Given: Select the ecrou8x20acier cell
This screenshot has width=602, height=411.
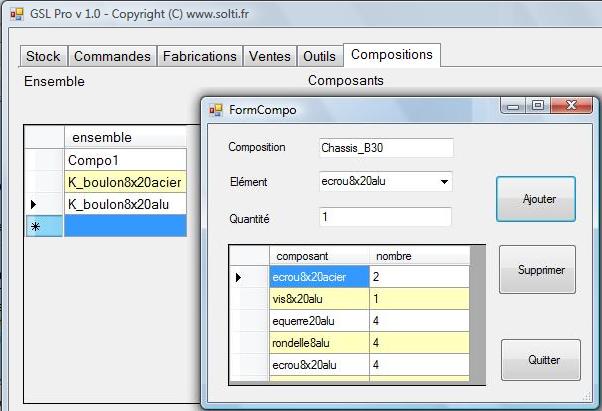Looking at the screenshot, I should pos(319,277).
